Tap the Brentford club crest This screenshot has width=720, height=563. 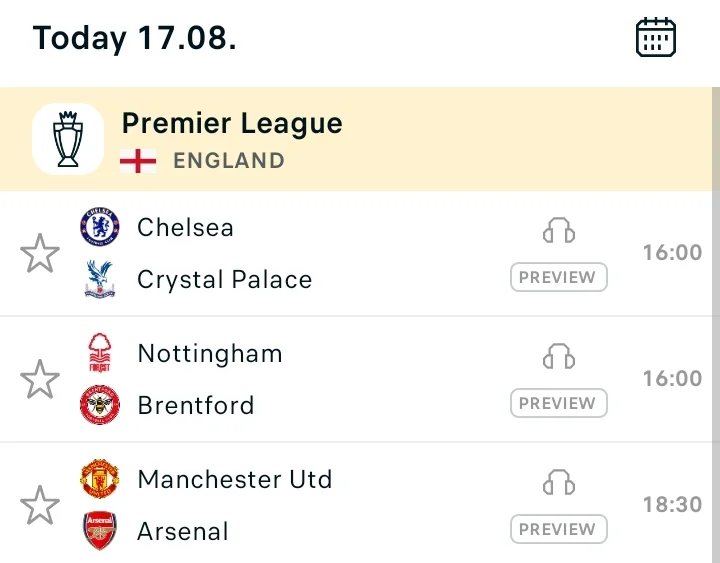pyautogui.click(x=100, y=405)
